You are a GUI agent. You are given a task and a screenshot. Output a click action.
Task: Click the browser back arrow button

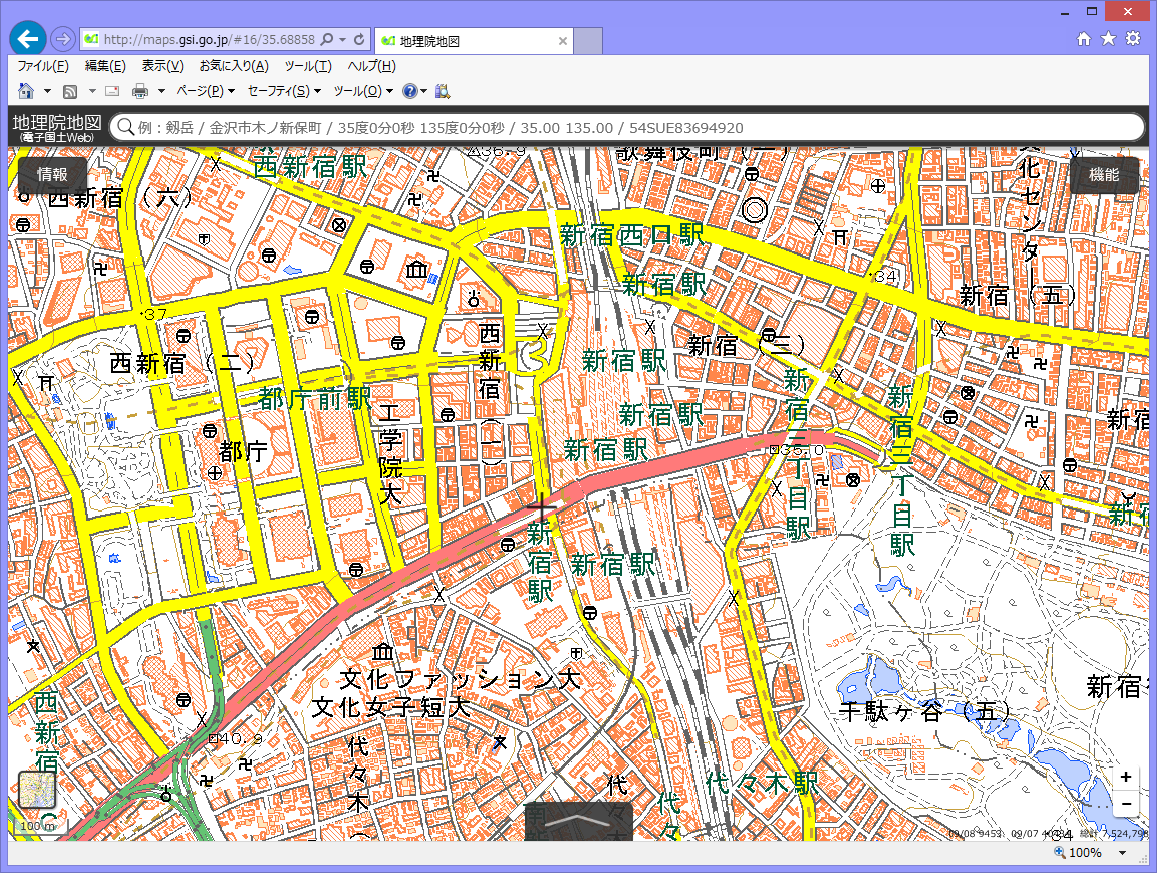click(27, 39)
